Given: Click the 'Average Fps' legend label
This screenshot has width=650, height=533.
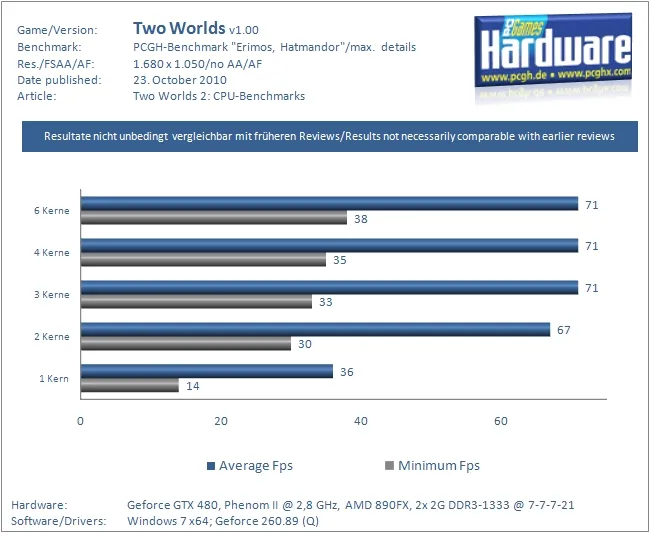Looking at the screenshot, I should click(x=256, y=466).
